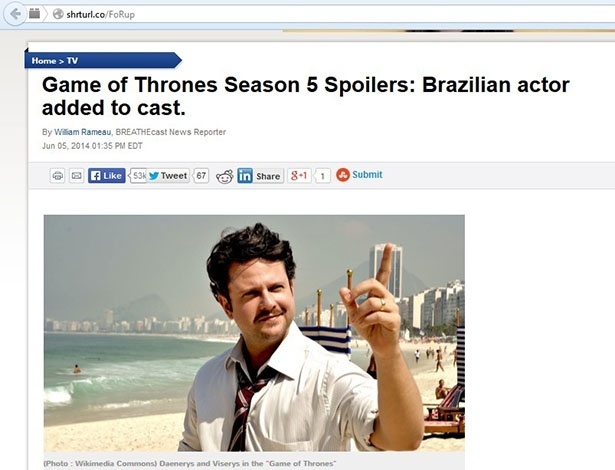The width and height of the screenshot is (615, 470).
Task: Click the shrturl.co address bar field
Action: point(333,14)
